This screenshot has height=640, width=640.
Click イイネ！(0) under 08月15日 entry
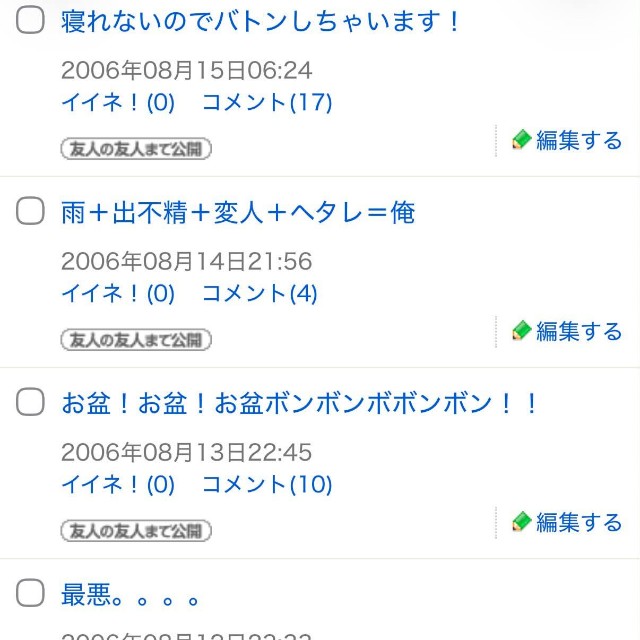point(118,102)
